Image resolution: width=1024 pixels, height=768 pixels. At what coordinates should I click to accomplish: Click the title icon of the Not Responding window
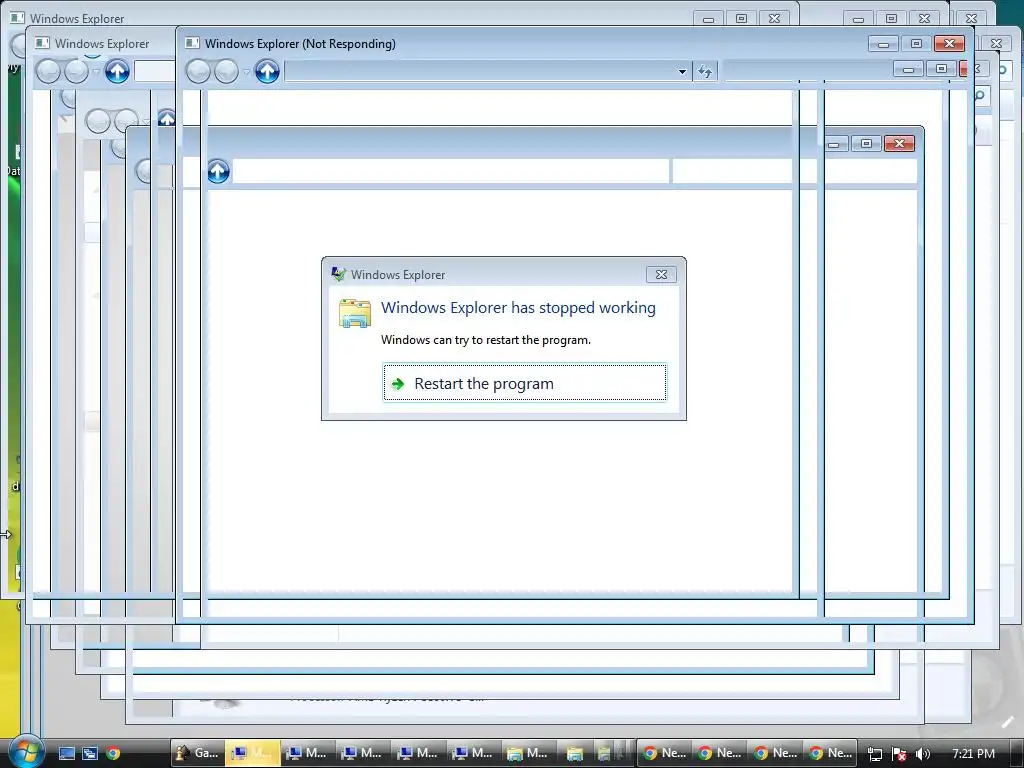(x=192, y=43)
